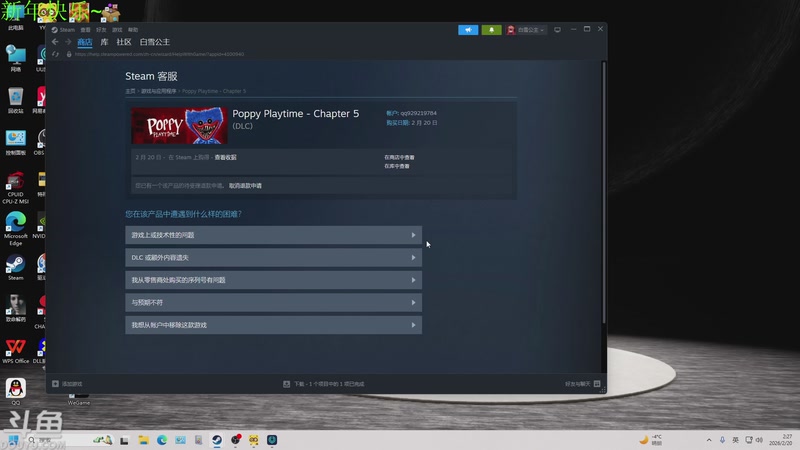This screenshot has width=800, height=450.
Task: Click the Steam page vertical scrollbar
Action: pyautogui.click(x=604, y=192)
